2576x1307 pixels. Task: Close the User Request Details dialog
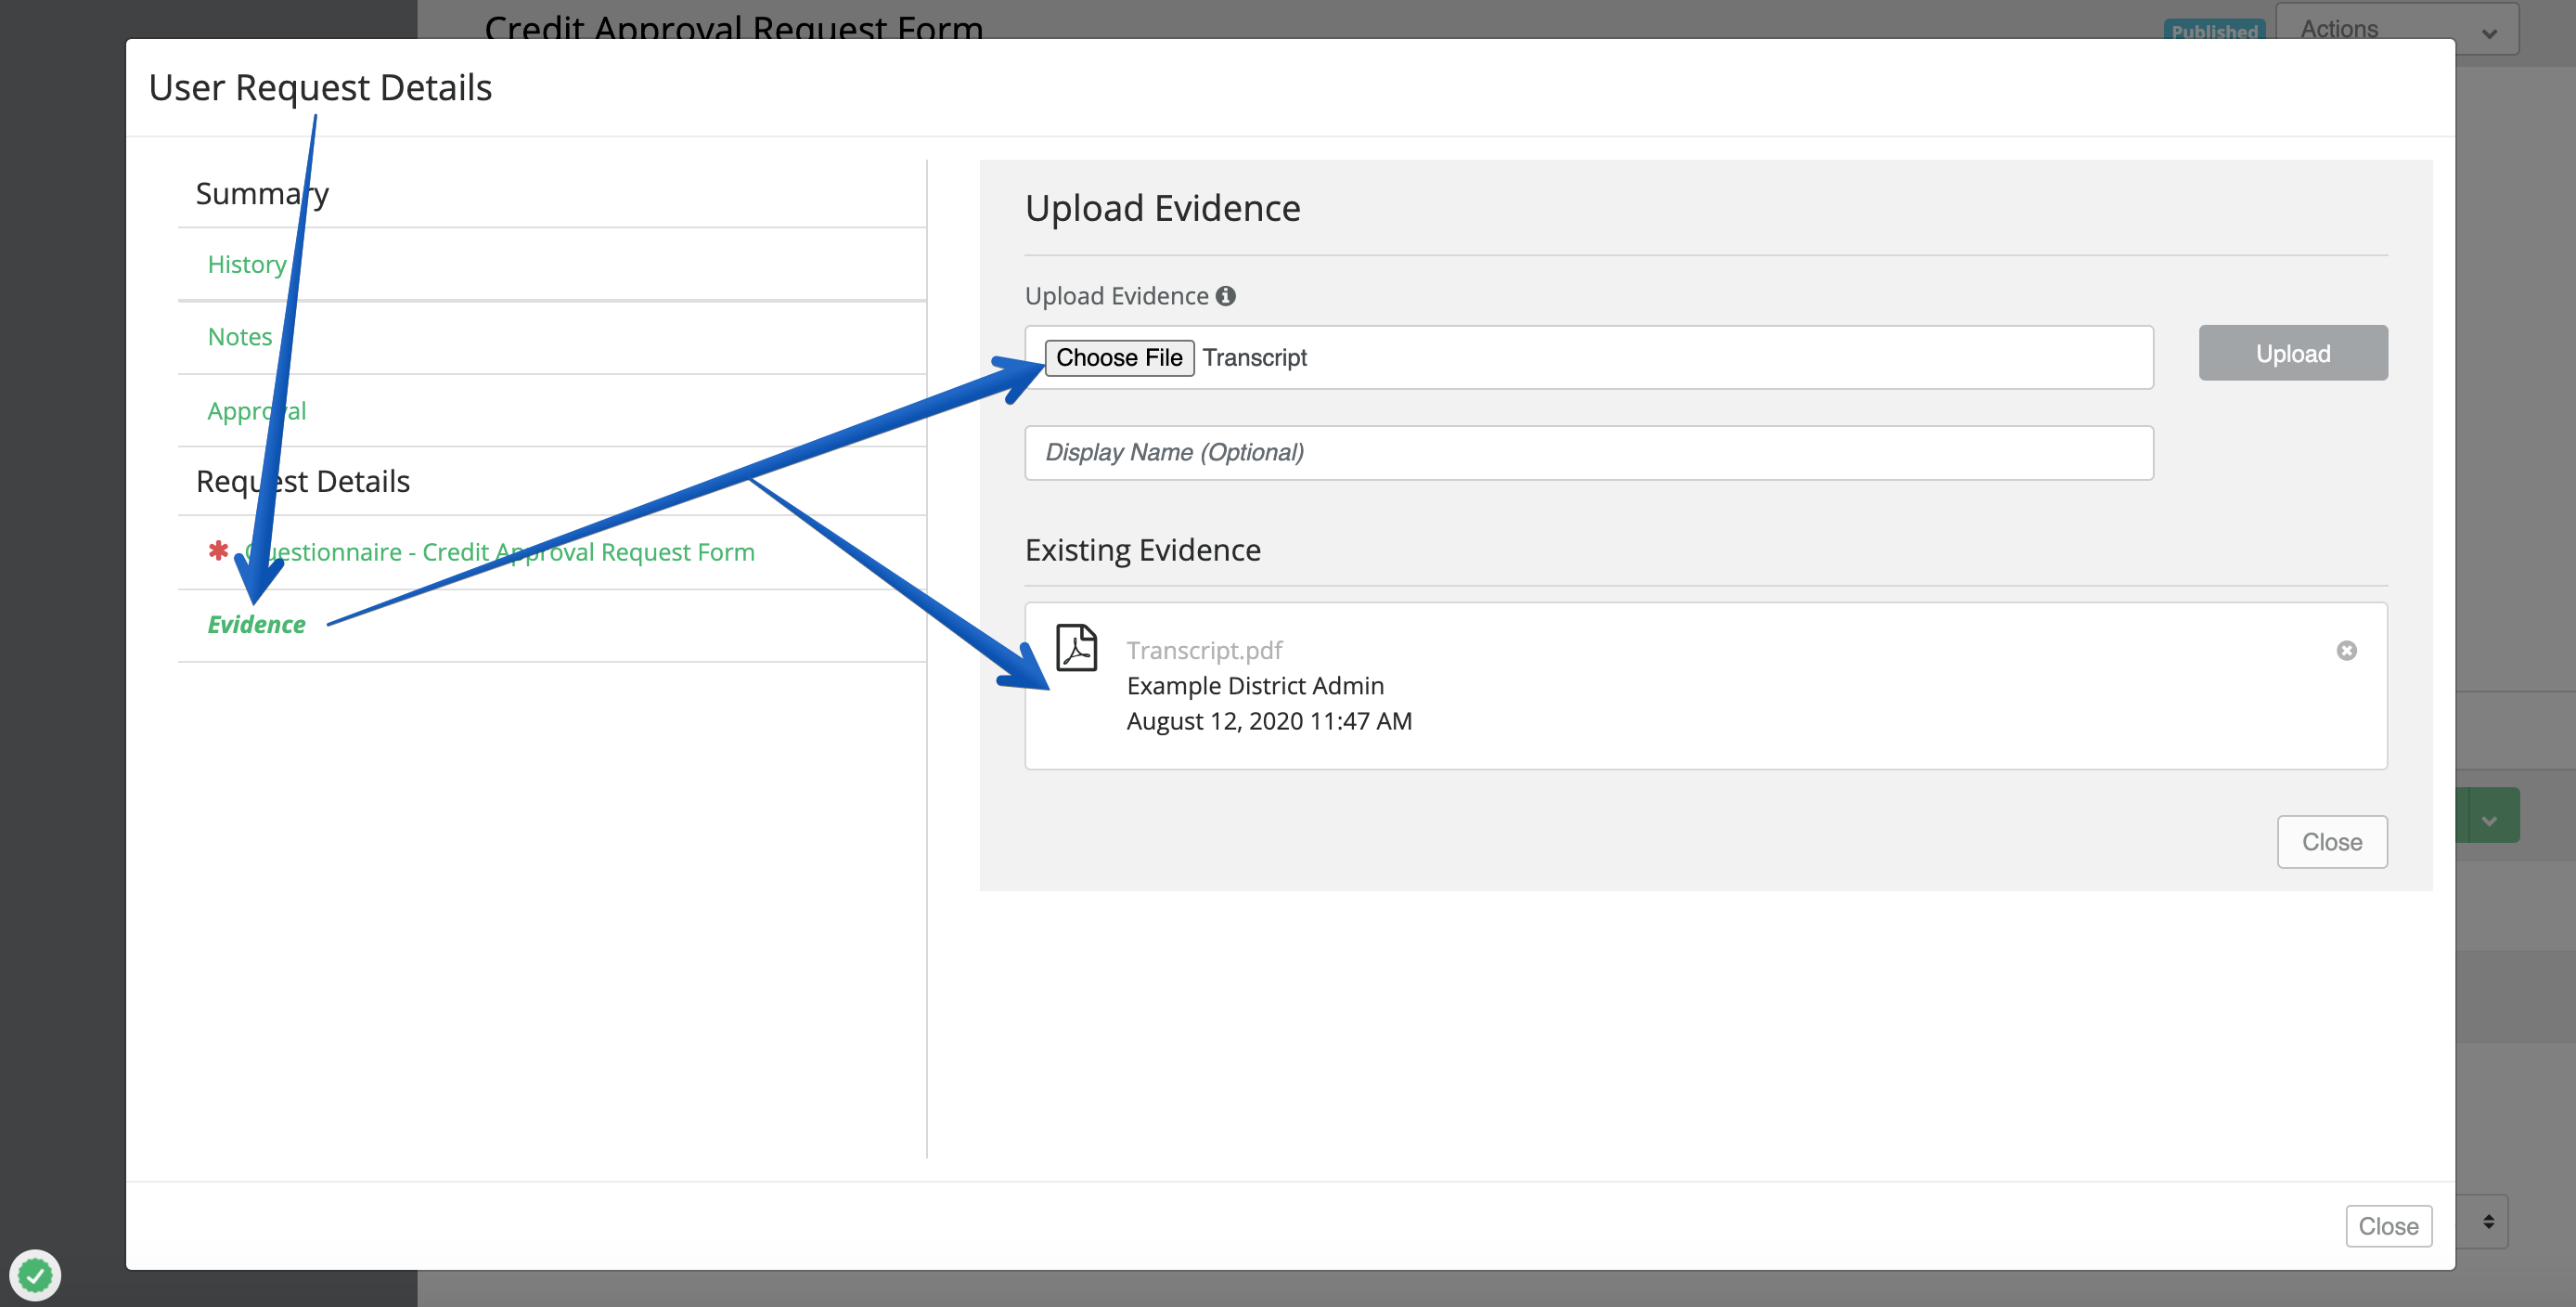tap(2387, 1226)
